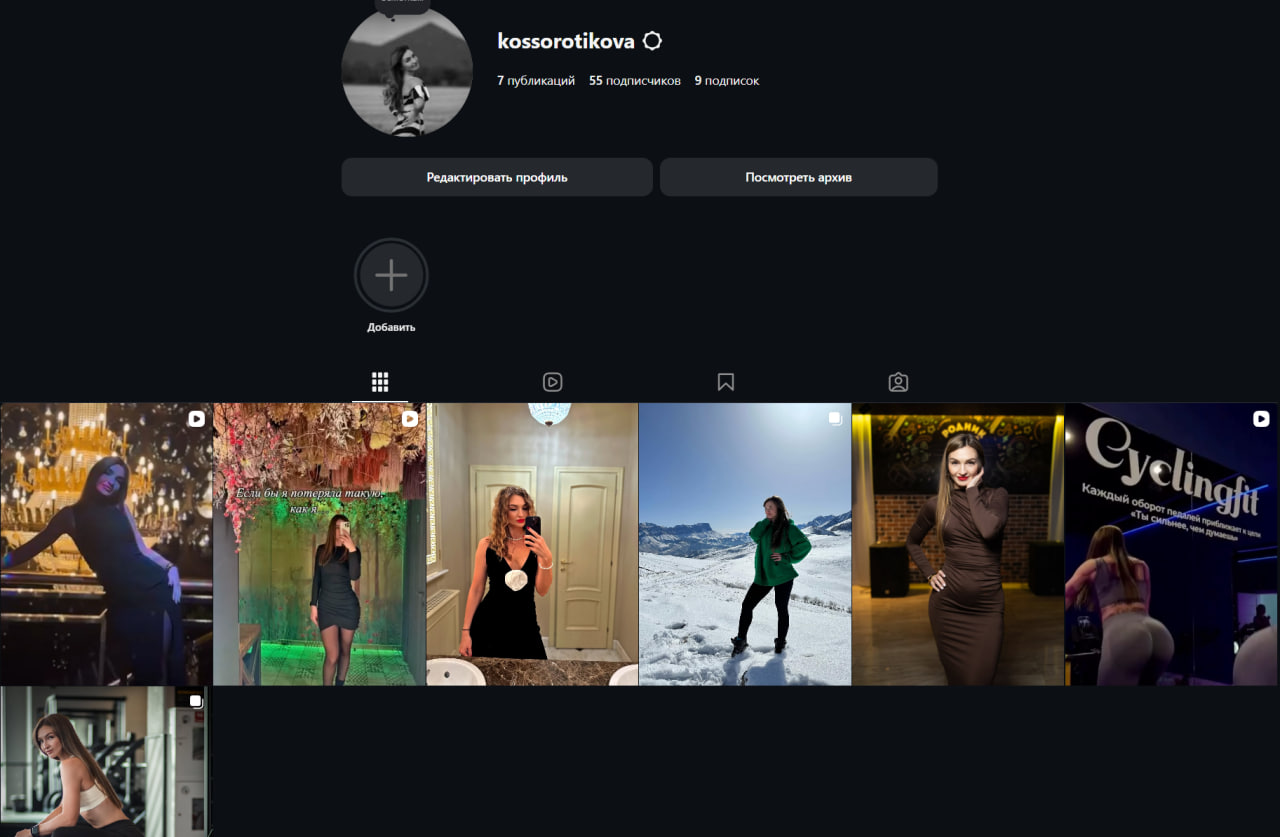
Task: Switch to the posts grid tab
Action: pos(380,382)
